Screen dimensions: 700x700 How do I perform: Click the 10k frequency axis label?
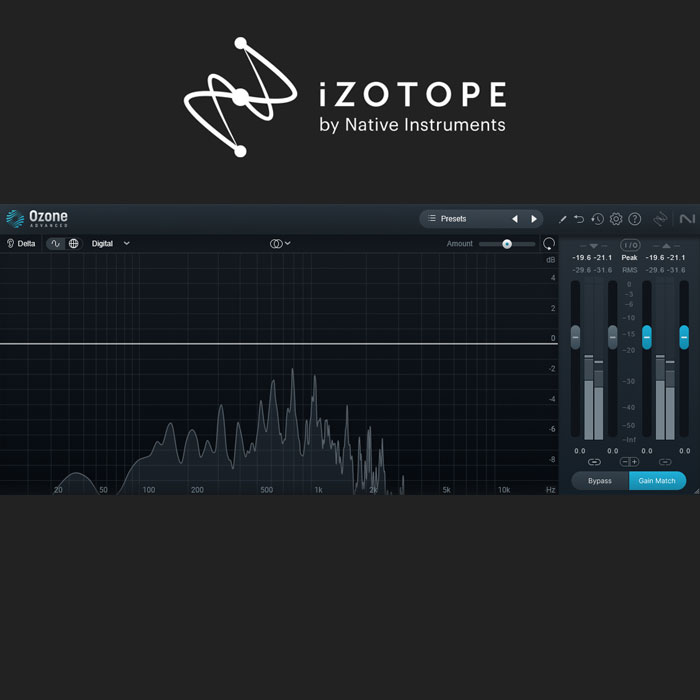(x=504, y=490)
